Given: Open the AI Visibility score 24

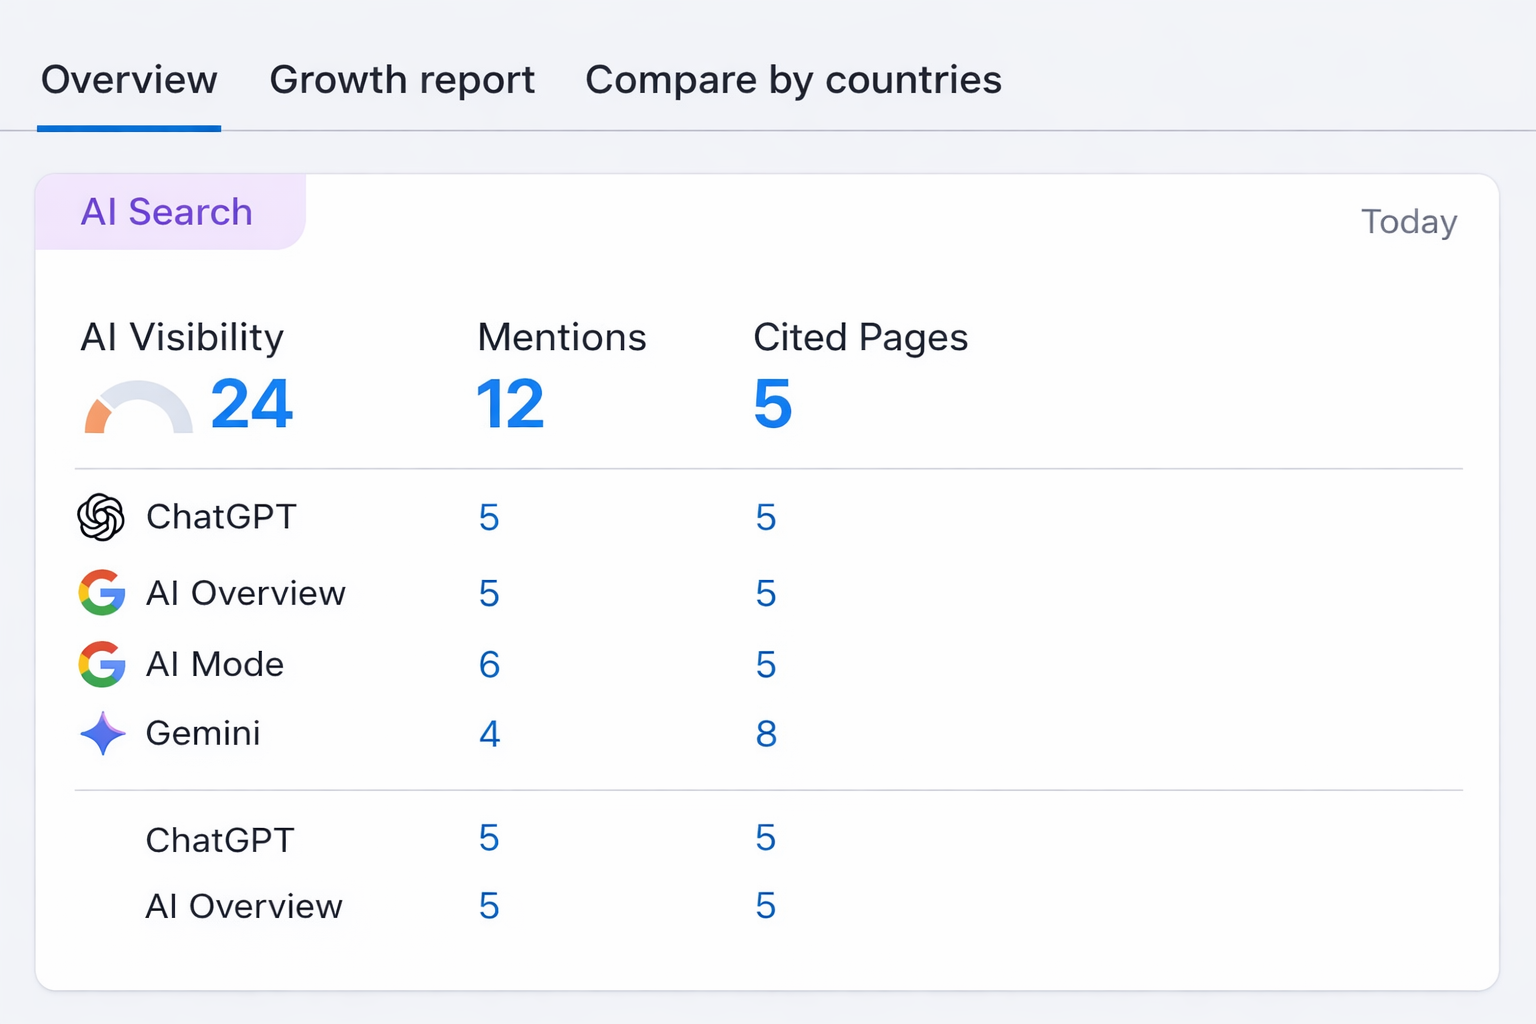Looking at the screenshot, I should click(x=252, y=404).
